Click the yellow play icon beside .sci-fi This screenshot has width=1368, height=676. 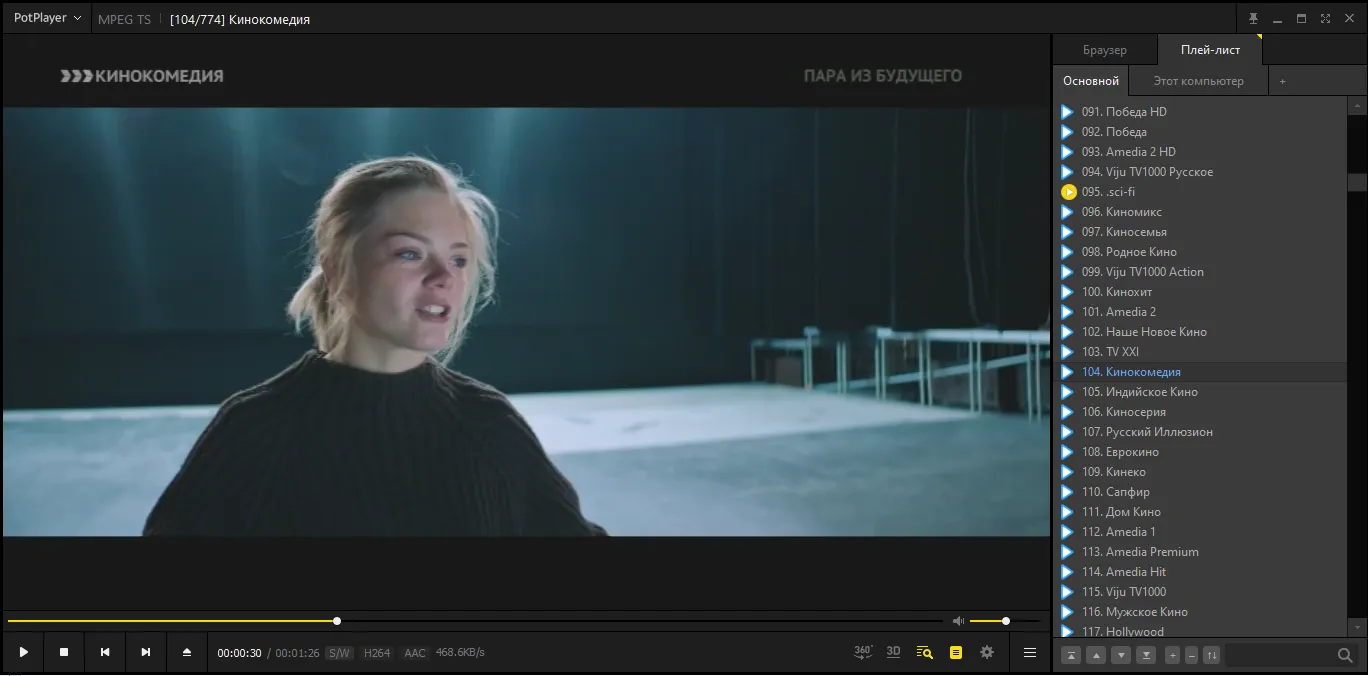click(x=1068, y=192)
